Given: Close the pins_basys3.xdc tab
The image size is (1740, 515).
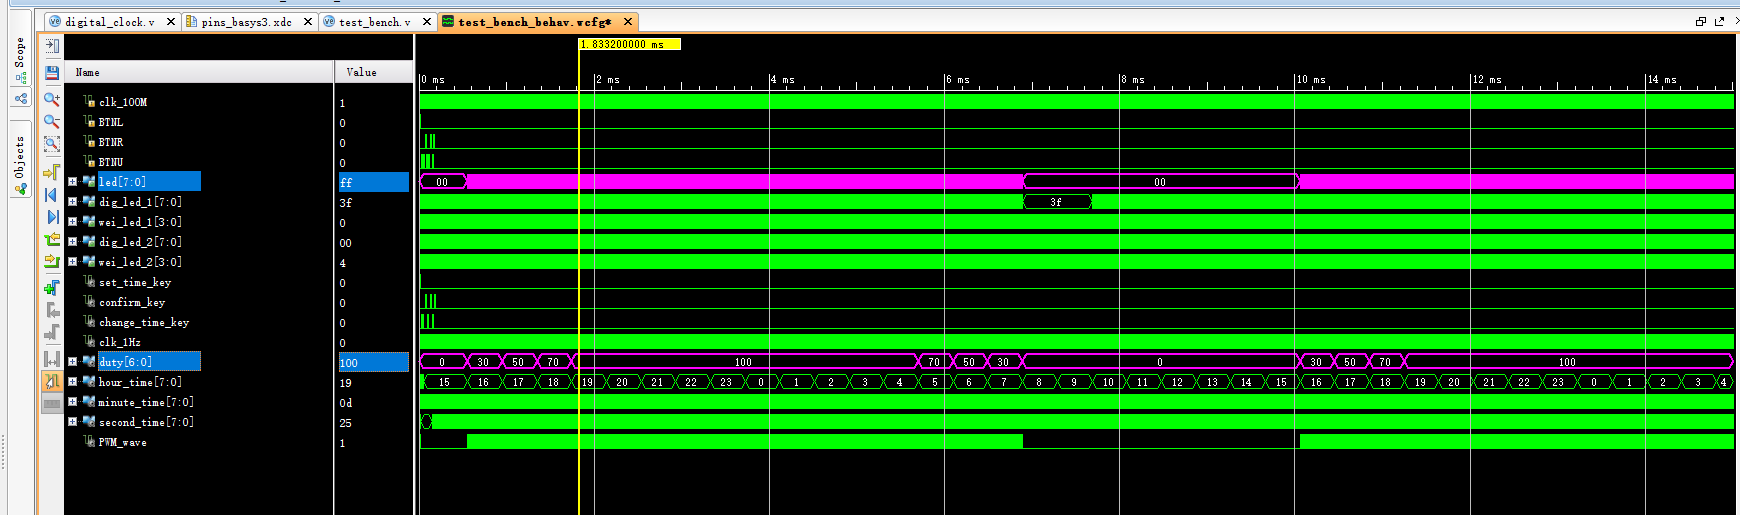Looking at the screenshot, I should (x=308, y=22).
